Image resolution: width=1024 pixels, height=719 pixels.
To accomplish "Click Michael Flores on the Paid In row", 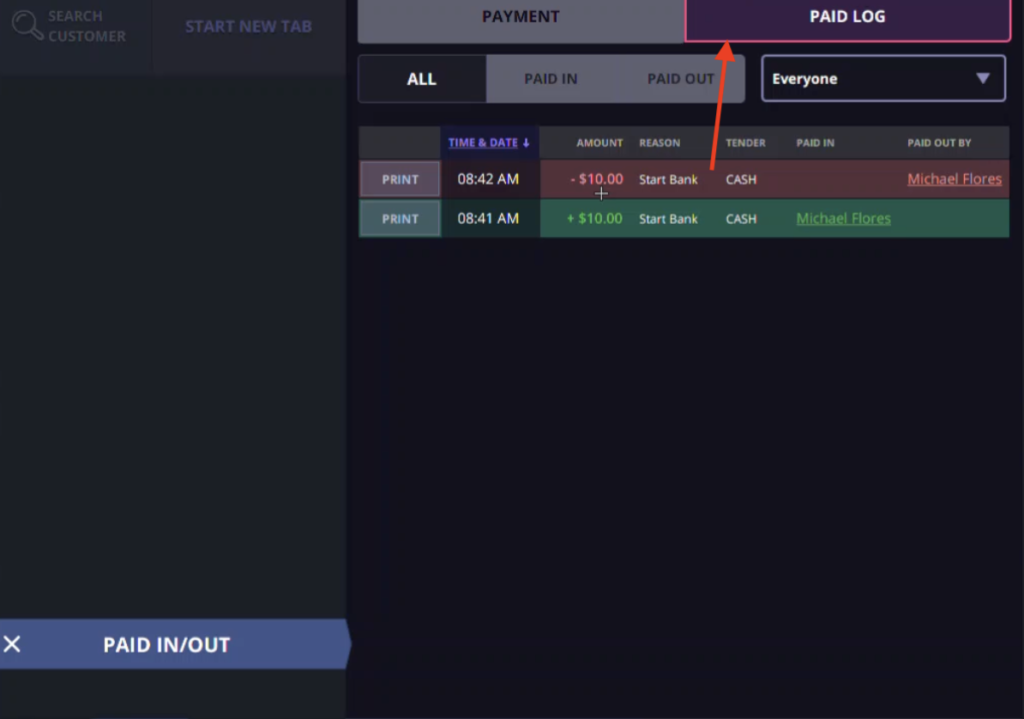I will pos(842,218).
